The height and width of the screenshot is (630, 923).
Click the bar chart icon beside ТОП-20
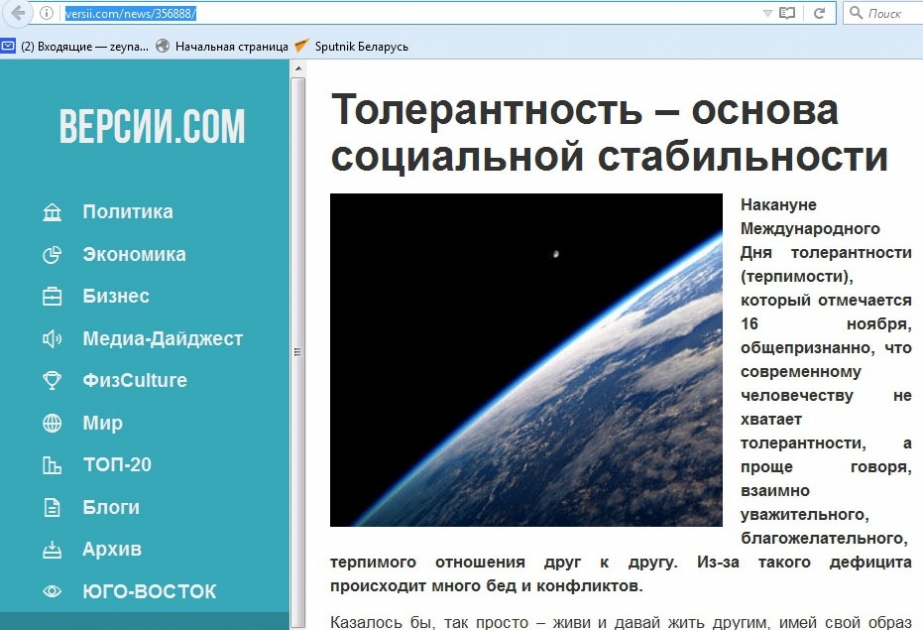click(52, 465)
